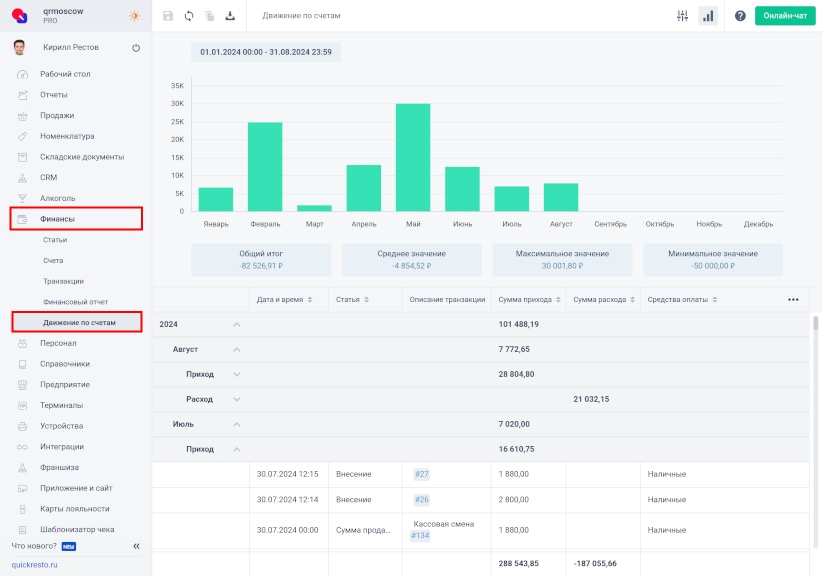Click the Финансы wallet icon

(22, 219)
